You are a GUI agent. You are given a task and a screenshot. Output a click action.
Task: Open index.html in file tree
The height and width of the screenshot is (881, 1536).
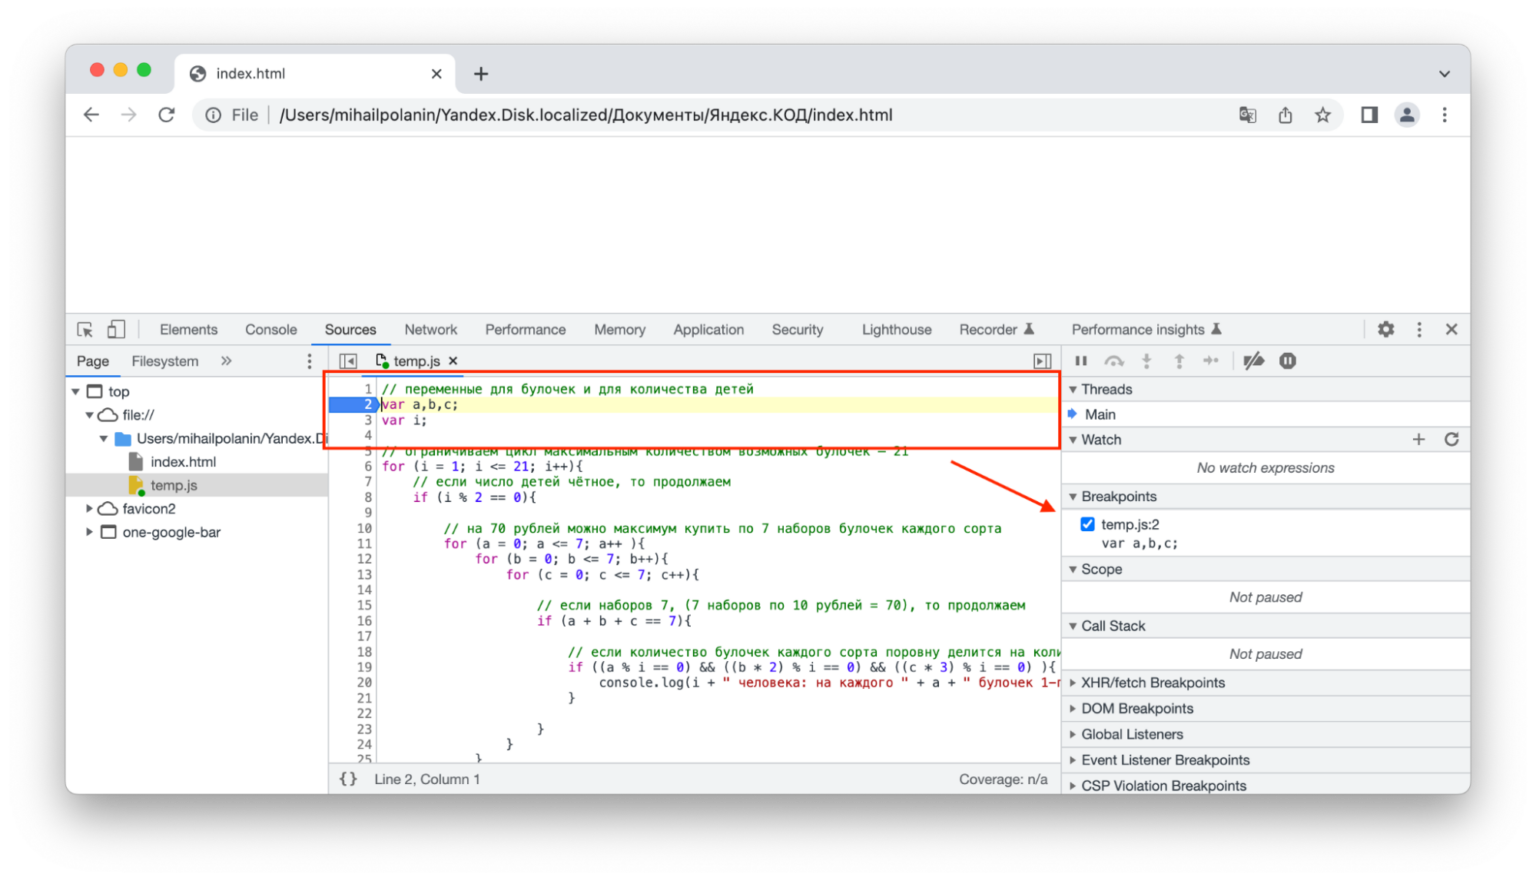(x=183, y=462)
